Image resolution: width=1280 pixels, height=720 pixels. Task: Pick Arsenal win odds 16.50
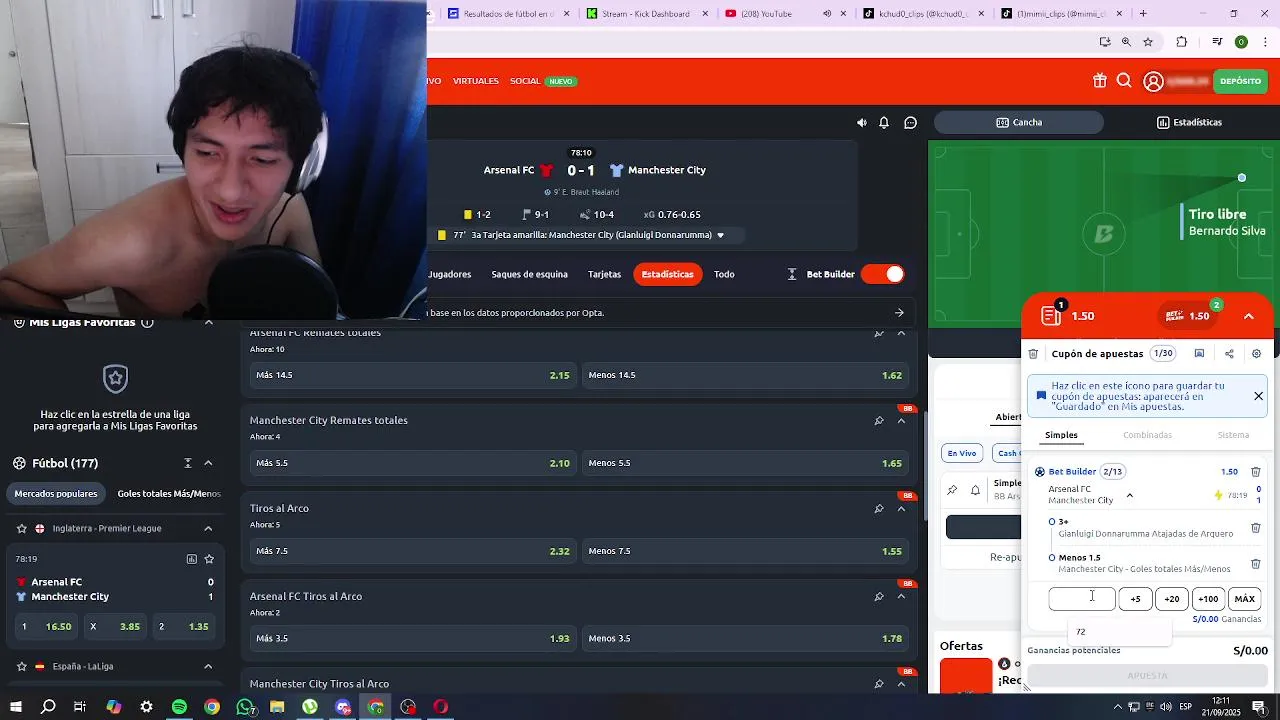(x=47, y=626)
